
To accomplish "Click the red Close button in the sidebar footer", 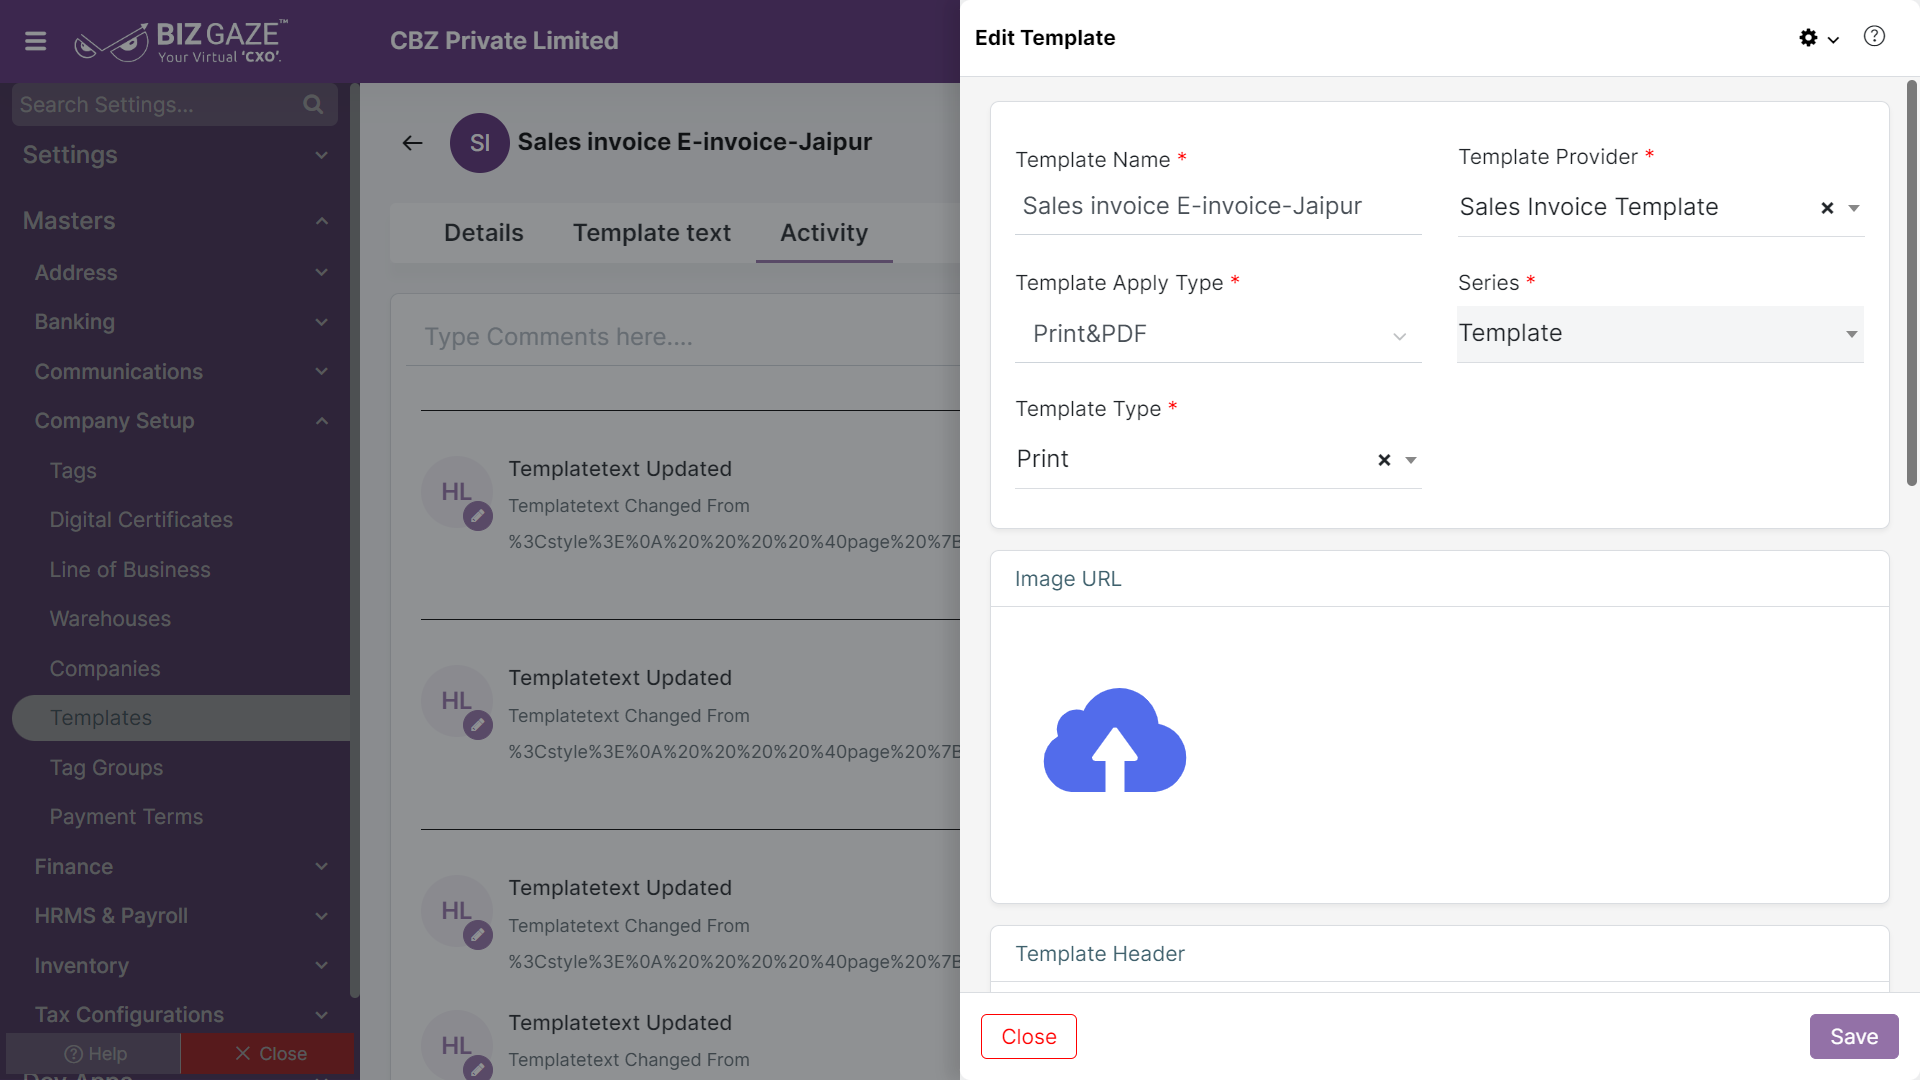I will tap(268, 1054).
